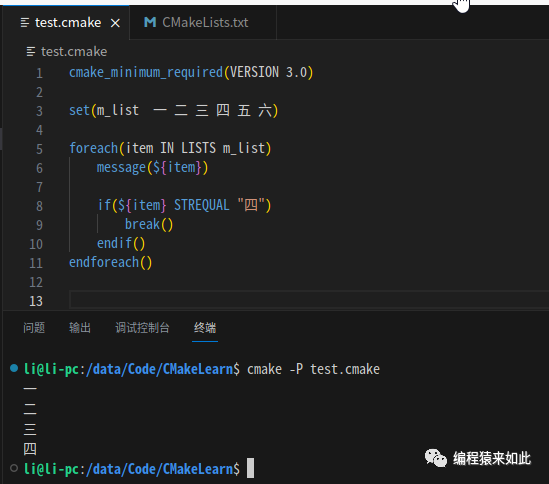Click 'cmake -P test.cmake' command in terminal

click(313, 369)
